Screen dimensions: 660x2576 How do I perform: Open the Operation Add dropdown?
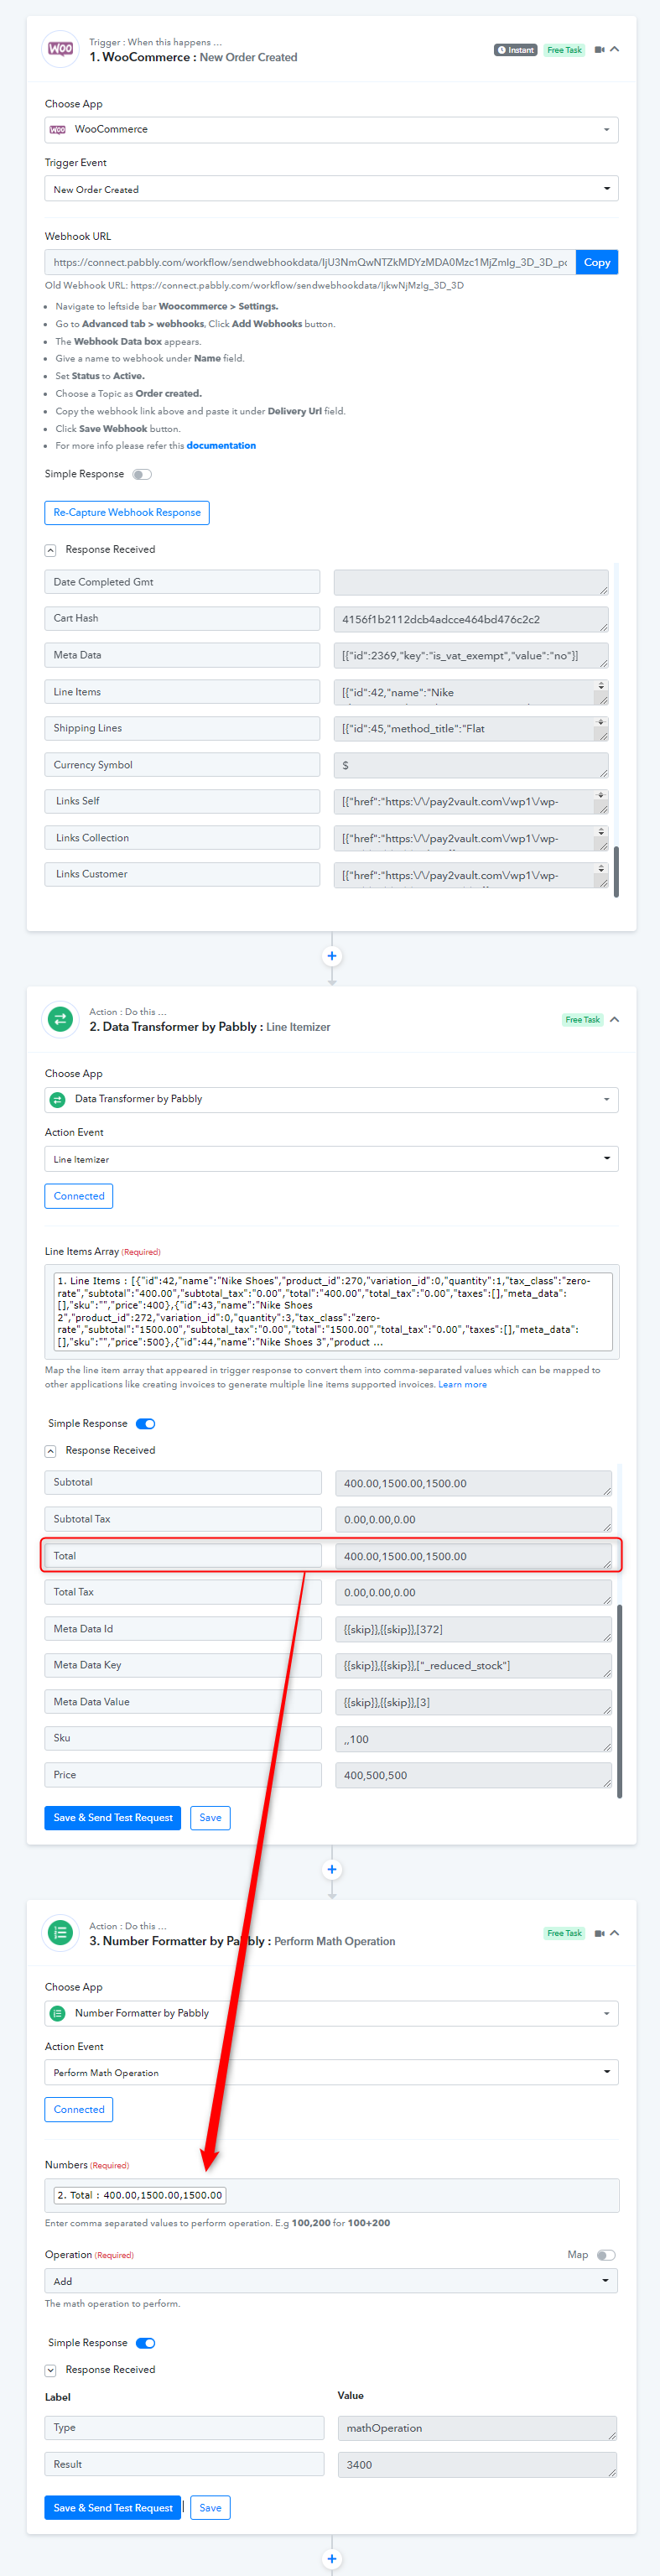click(x=331, y=2281)
